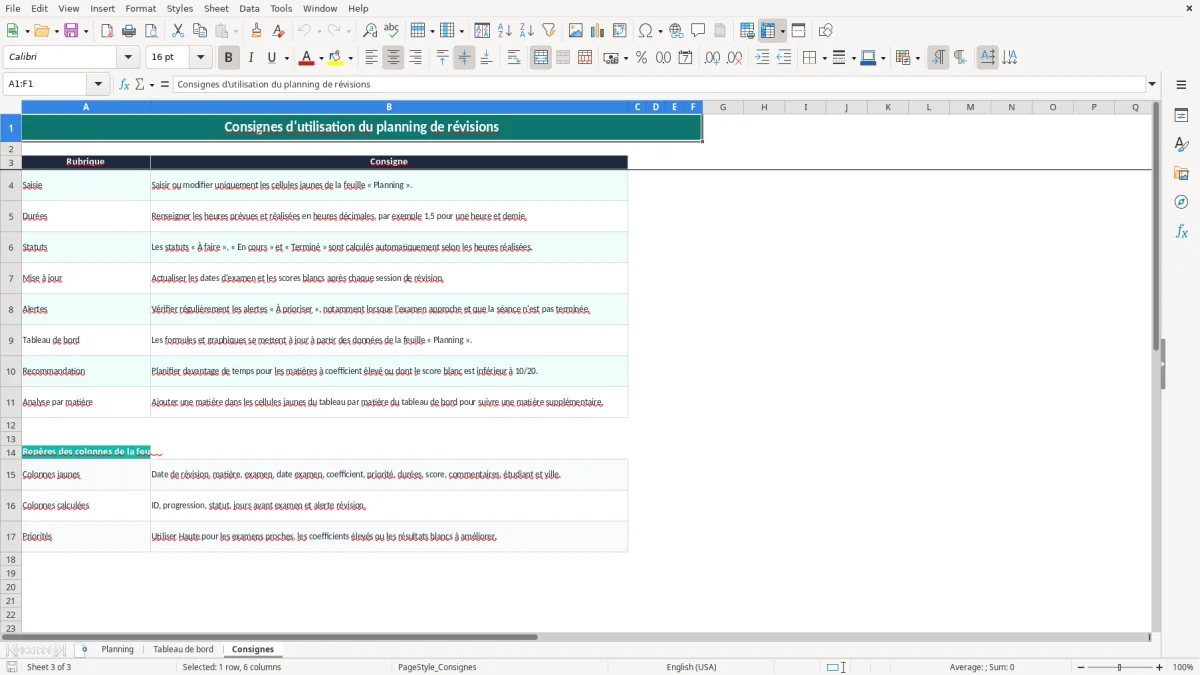Toggle Bold formatting

point(229,58)
